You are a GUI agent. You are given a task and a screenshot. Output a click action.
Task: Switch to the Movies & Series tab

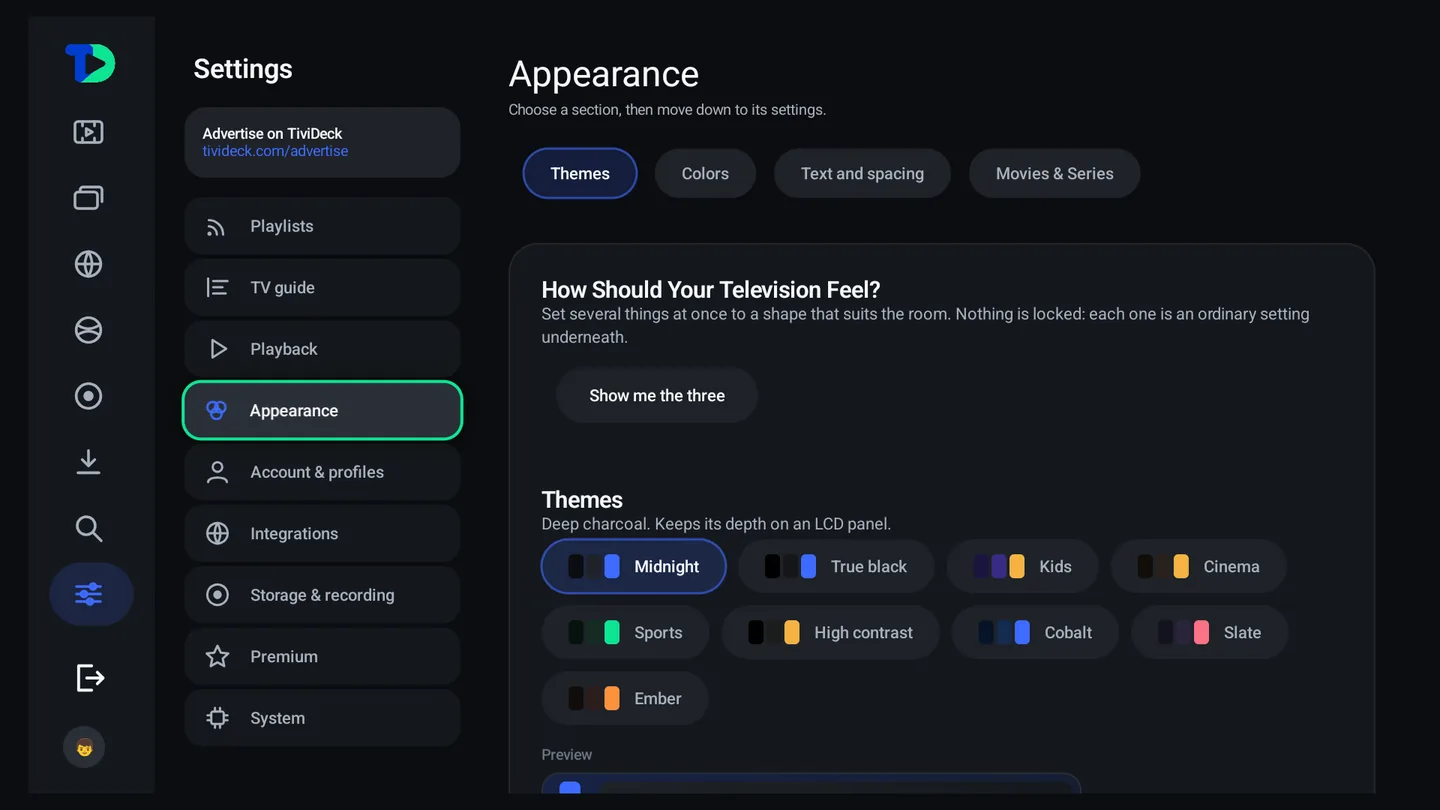(x=1054, y=173)
